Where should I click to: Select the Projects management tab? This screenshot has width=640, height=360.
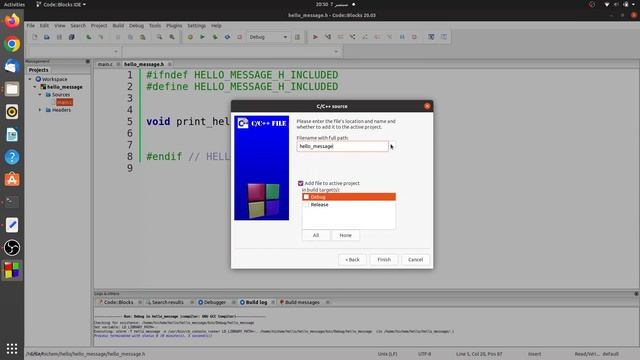(38, 70)
